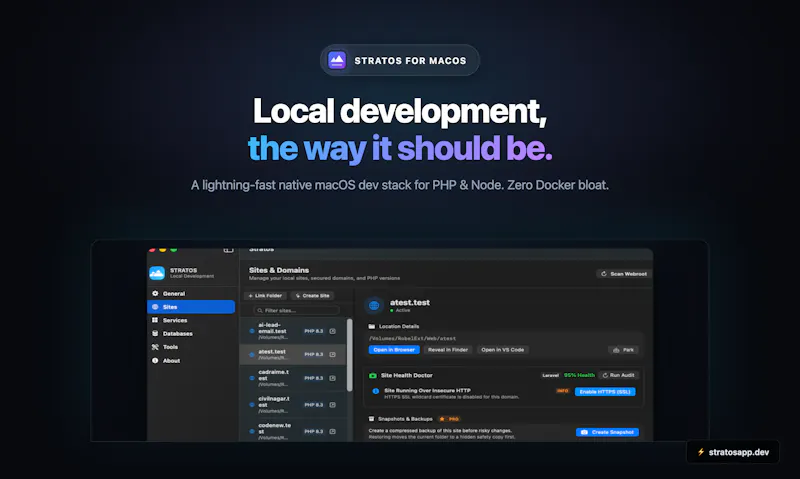Click the PHP 8.3 badge on ai-lead-email.test
The width and height of the screenshot is (800, 479).
tap(314, 331)
